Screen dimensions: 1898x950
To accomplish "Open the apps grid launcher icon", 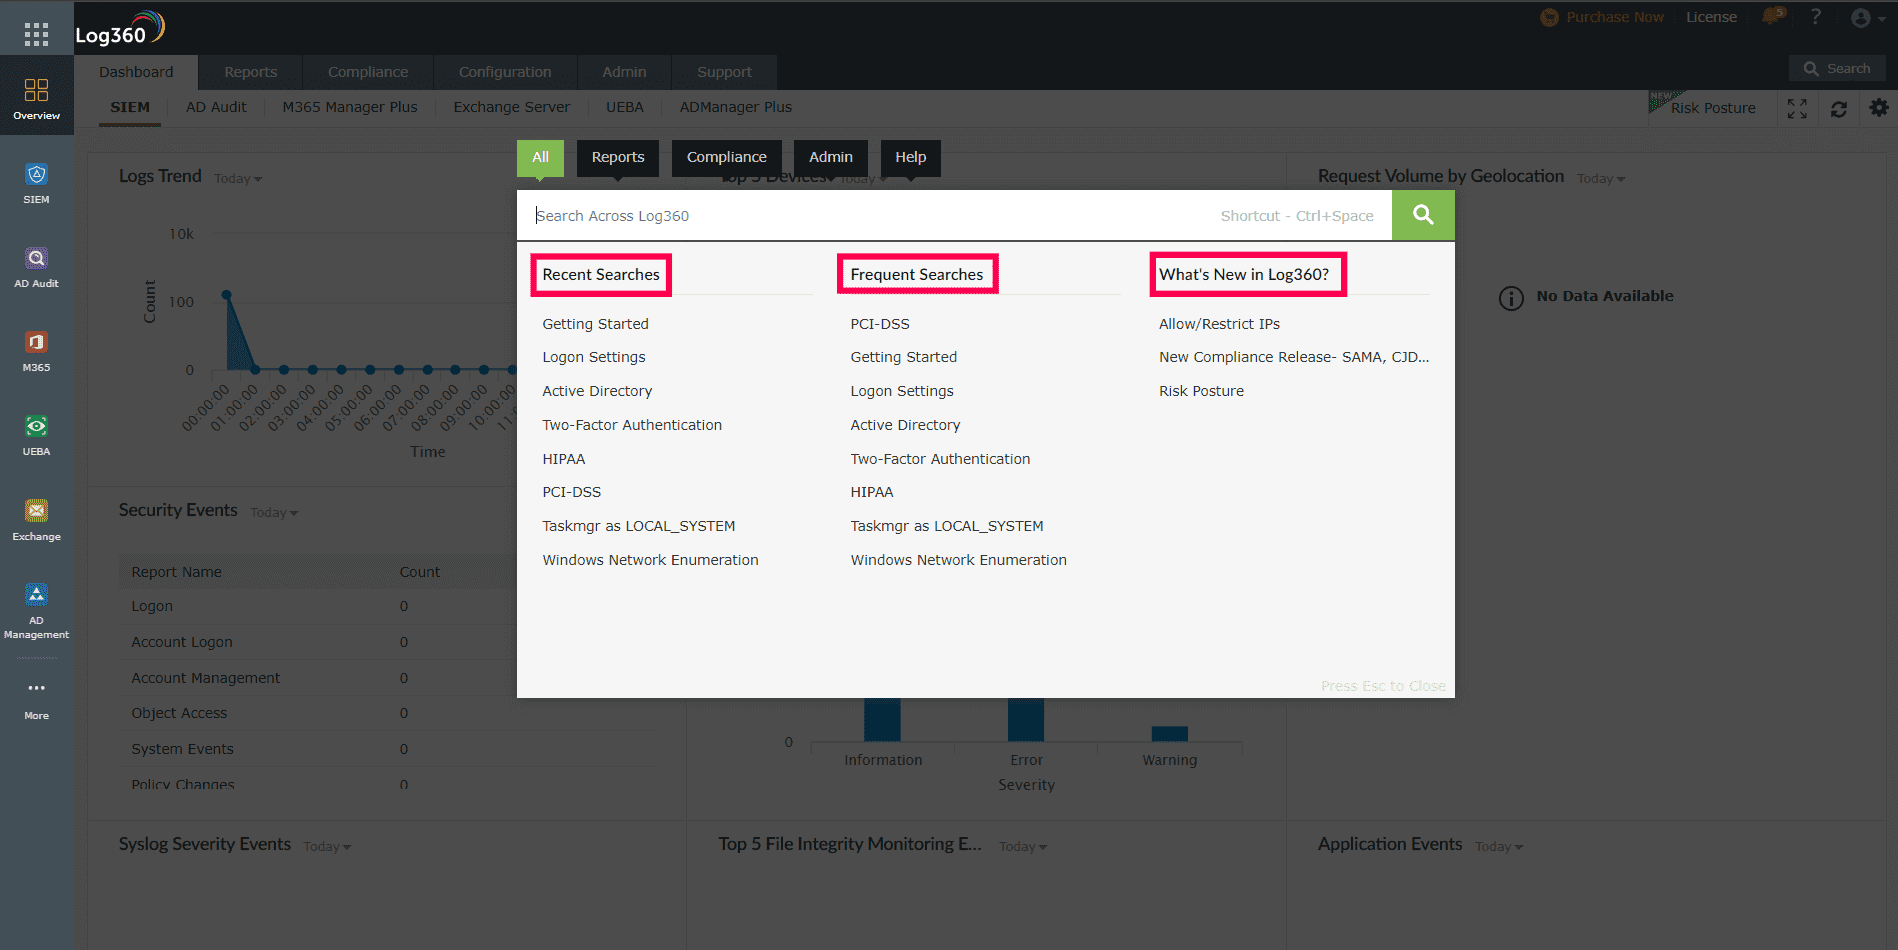I will (x=36, y=35).
